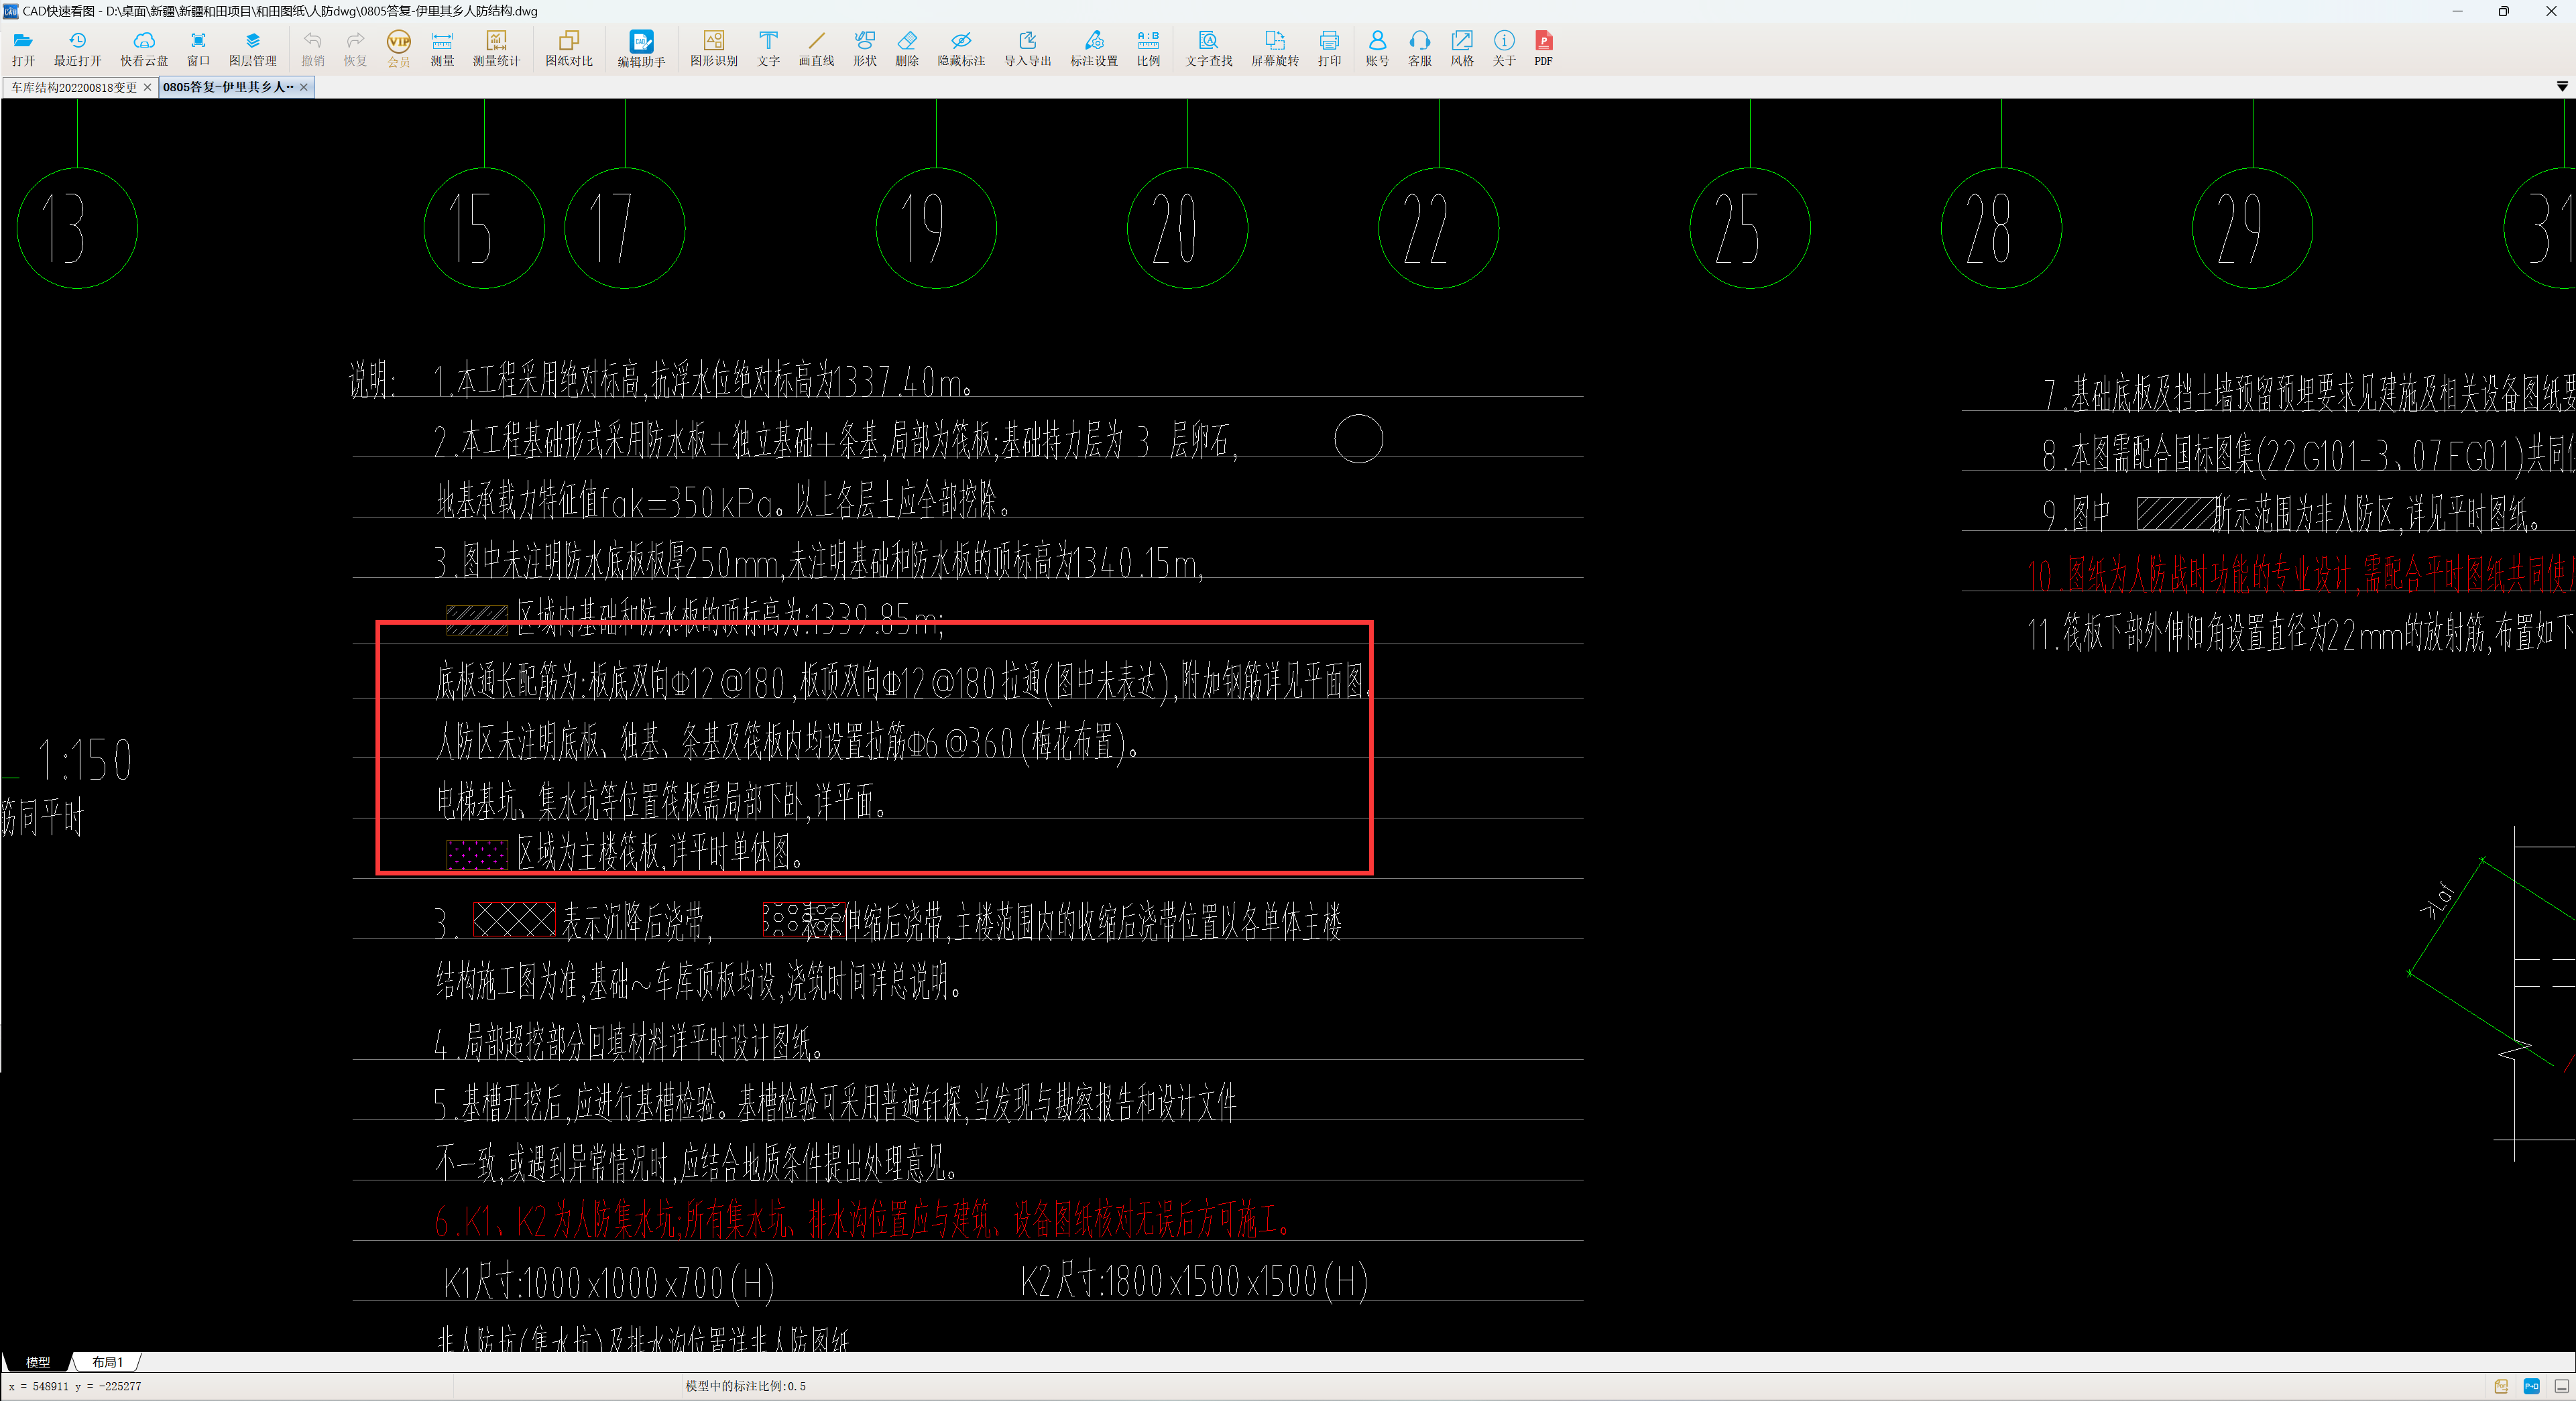Switch to the 布局1 layout tab
This screenshot has width=2576, height=1401.
pyautogui.click(x=107, y=1362)
